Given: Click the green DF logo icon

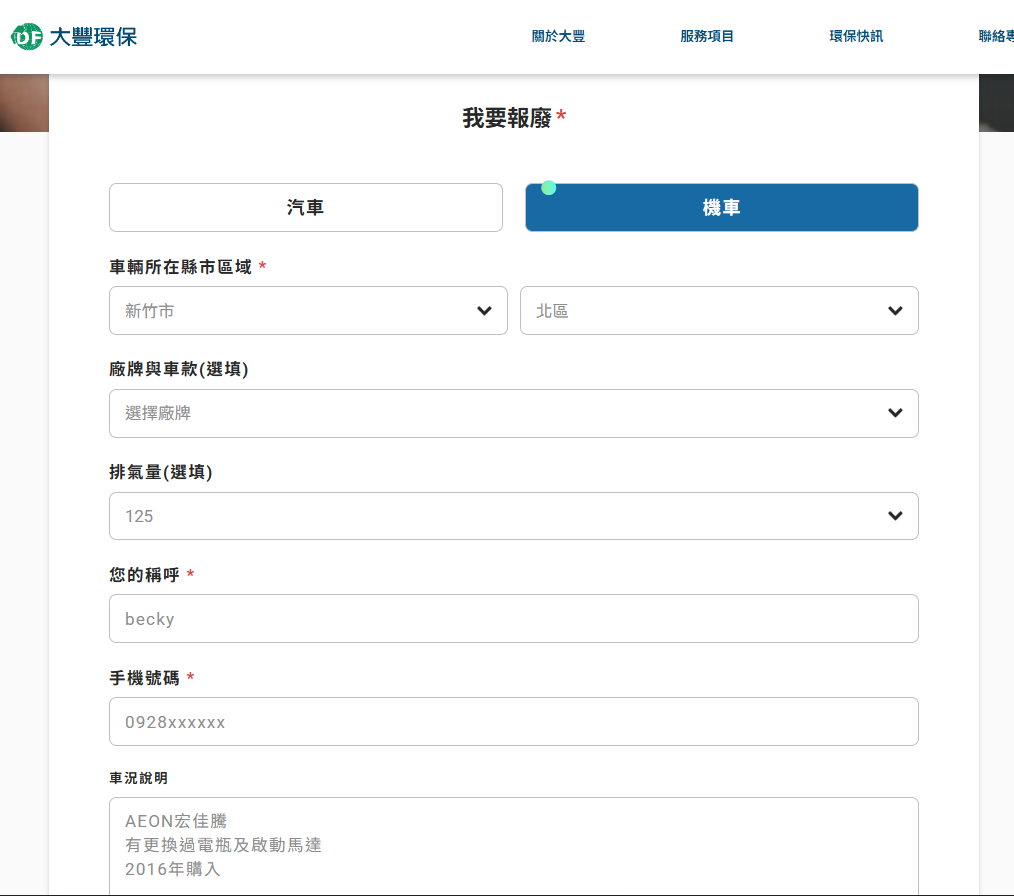Looking at the screenshot, I should pos(27,37).
